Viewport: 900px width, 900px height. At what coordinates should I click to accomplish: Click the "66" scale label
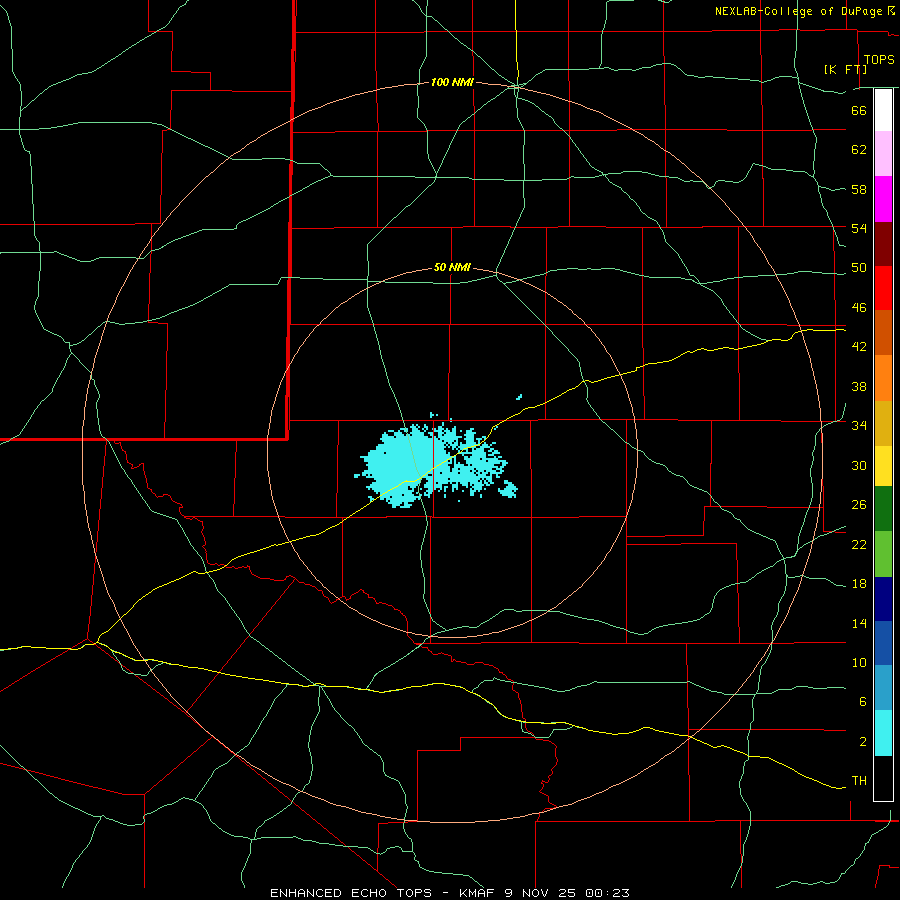859,110
